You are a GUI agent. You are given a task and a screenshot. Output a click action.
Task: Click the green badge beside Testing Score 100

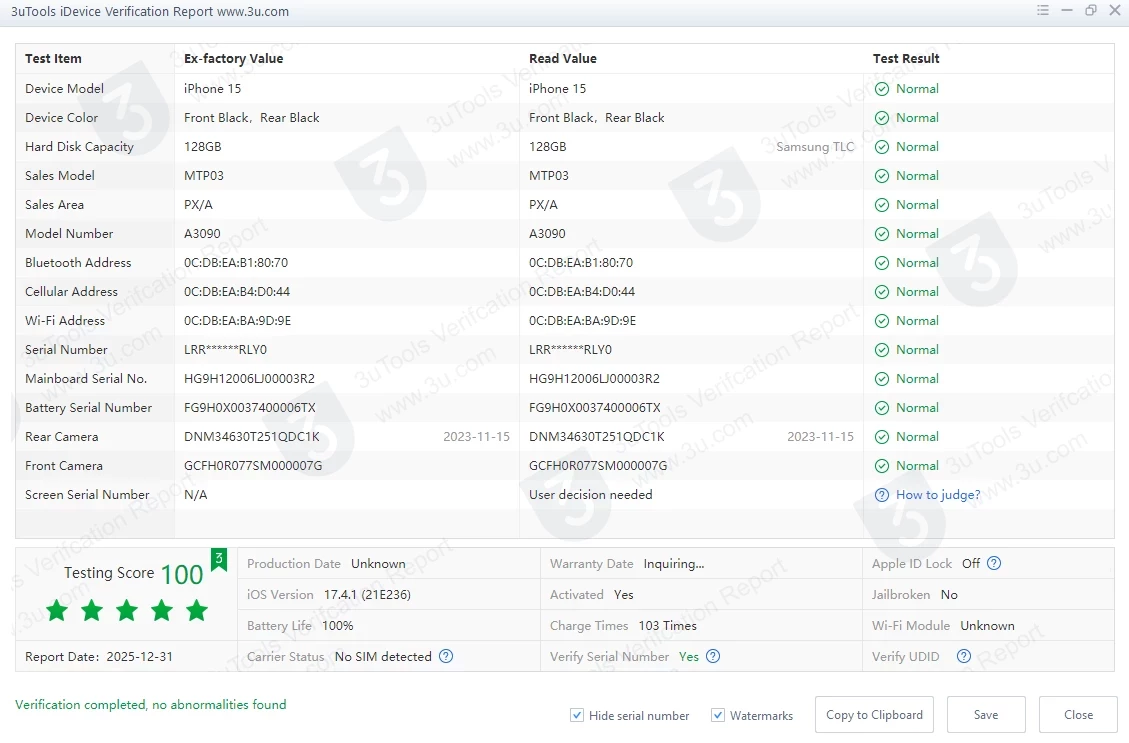(x=219, y=560)
